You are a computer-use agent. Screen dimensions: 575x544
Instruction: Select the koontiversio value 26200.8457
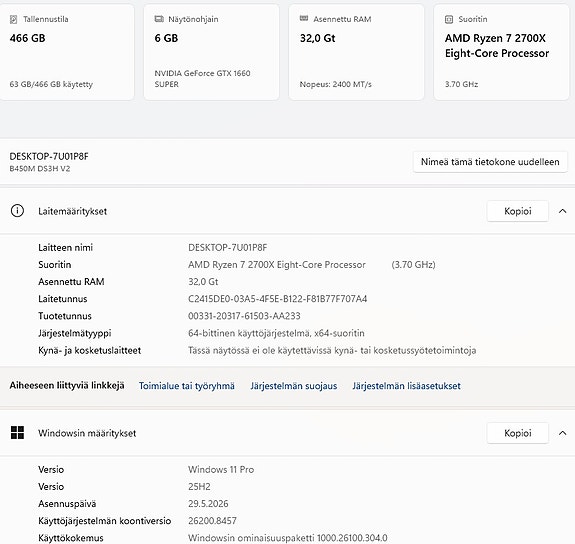tap(212, 521)
